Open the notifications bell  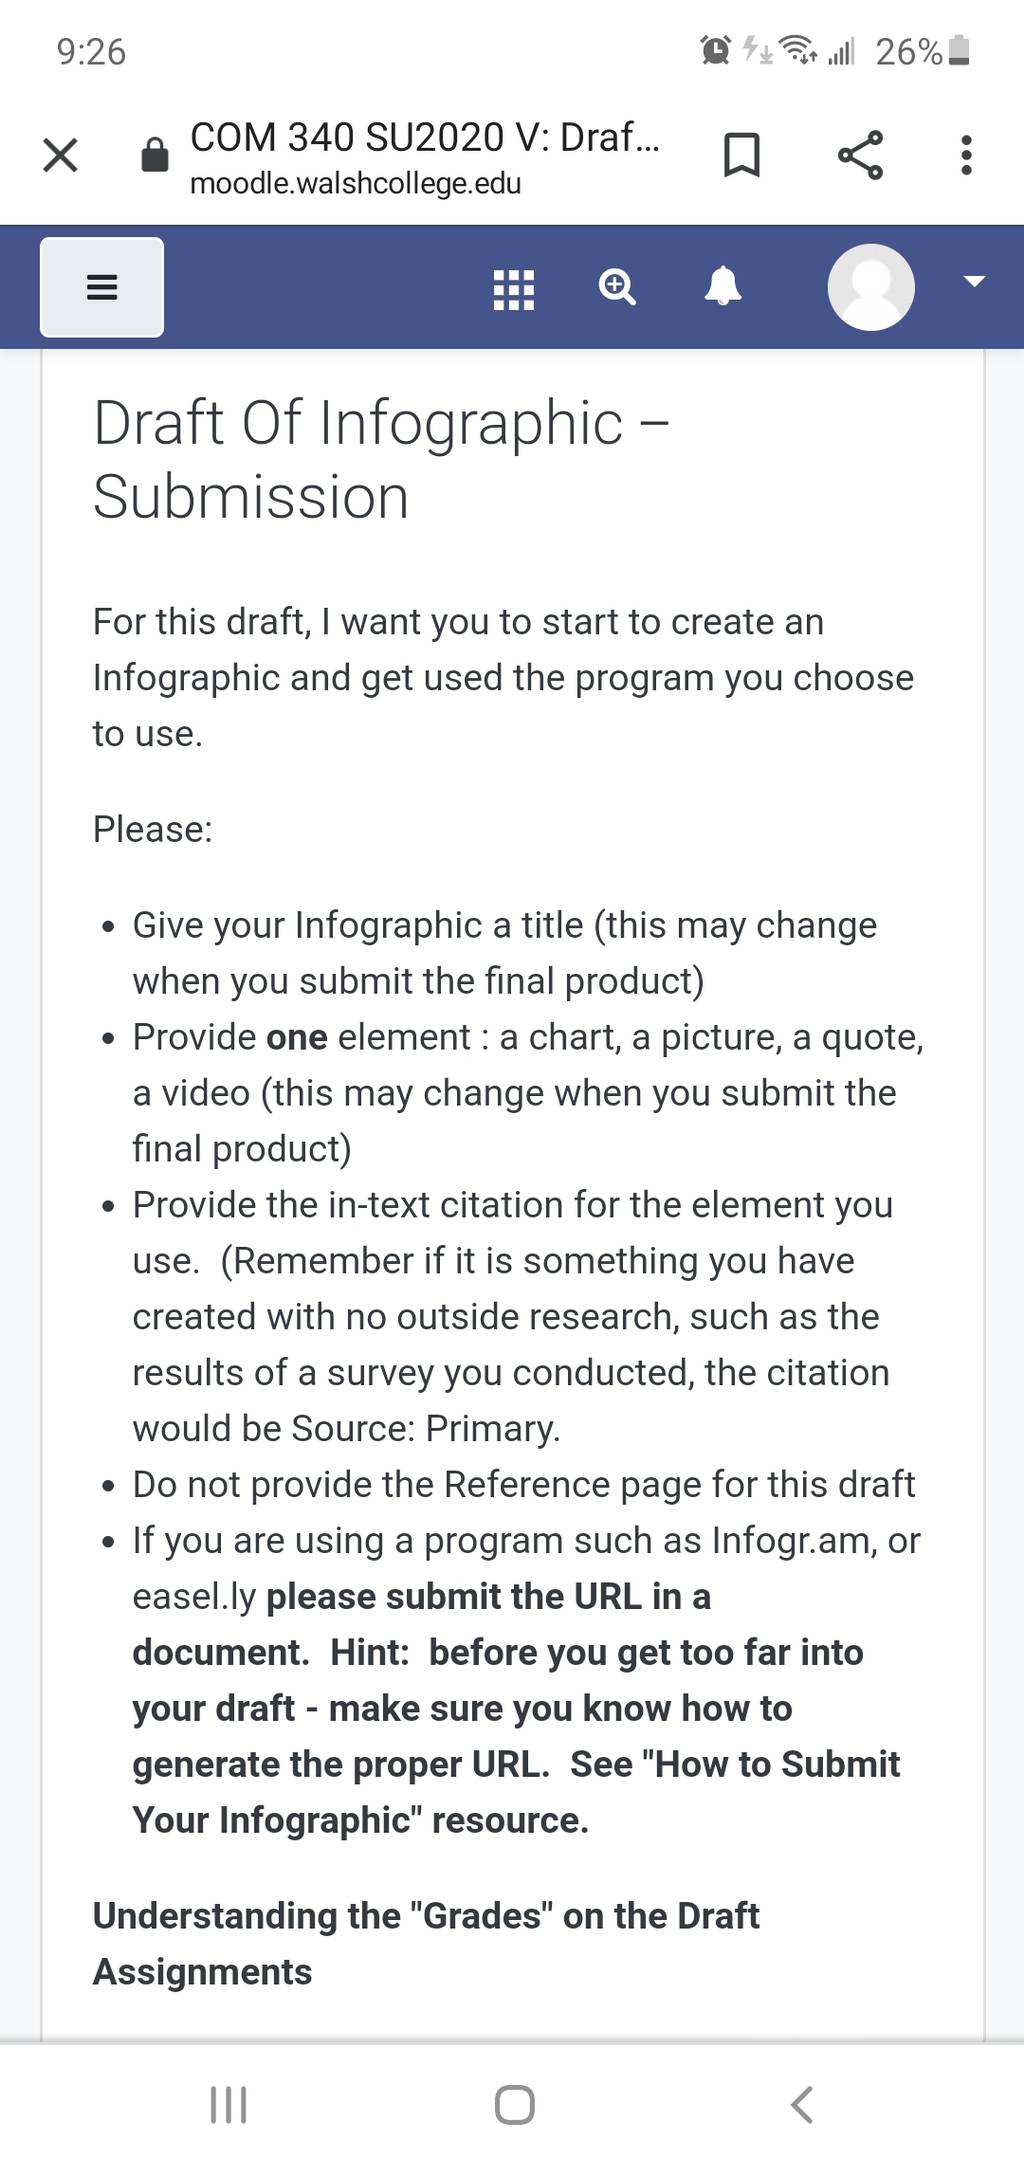pyautogui.click(x=723, y=287)
